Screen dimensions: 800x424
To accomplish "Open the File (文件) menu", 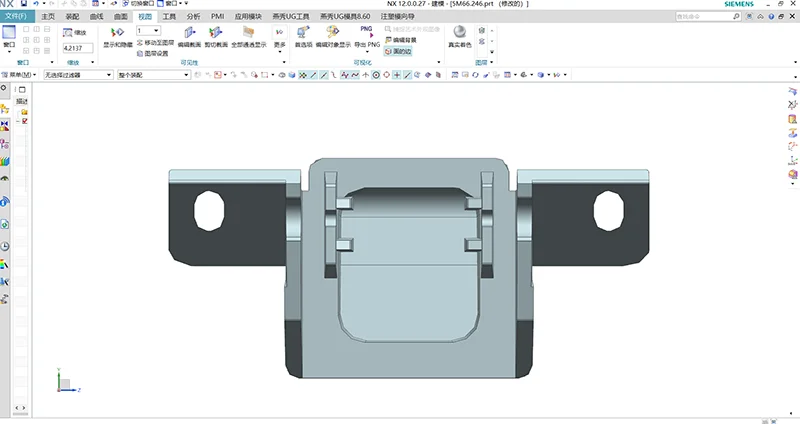I will 17,17.
